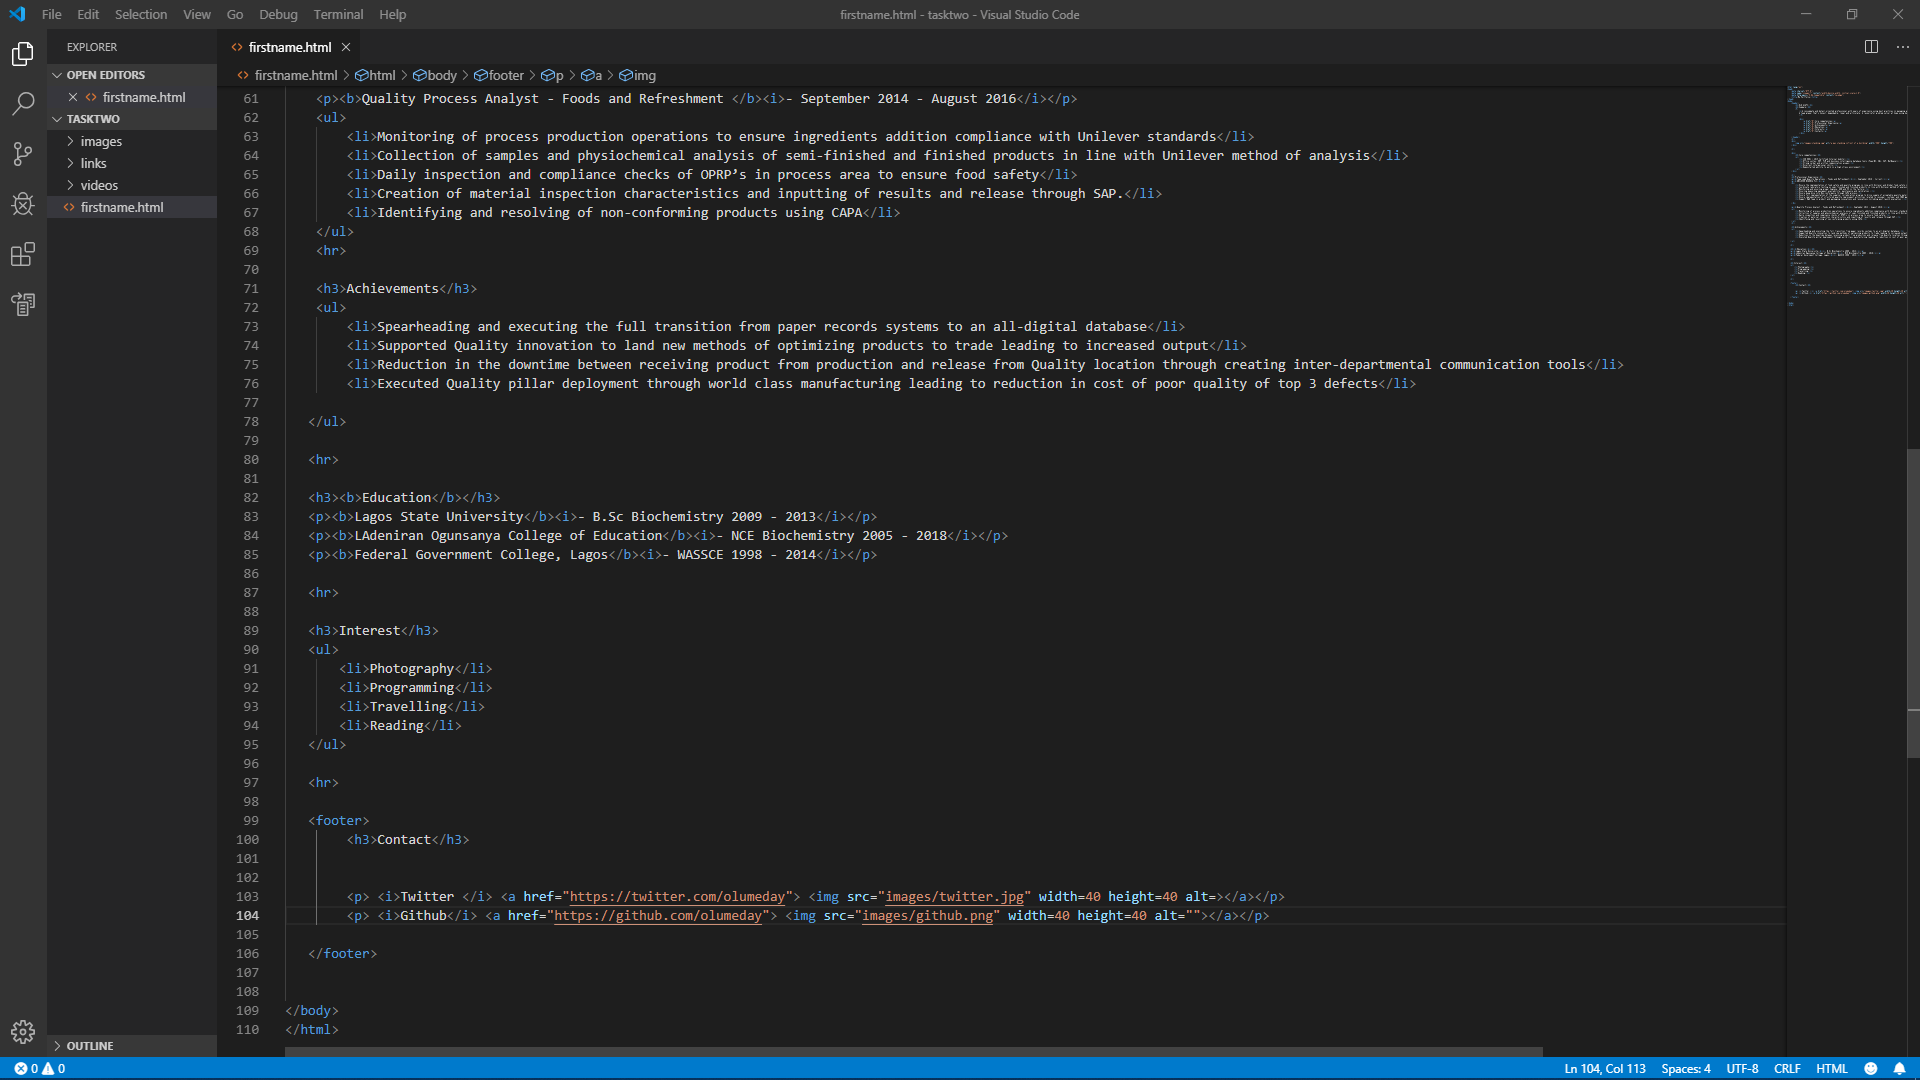Click the Manage gear icon
Image resolution: width=1920 pixels, height=1080 pixels.
tap(23, 1032)
